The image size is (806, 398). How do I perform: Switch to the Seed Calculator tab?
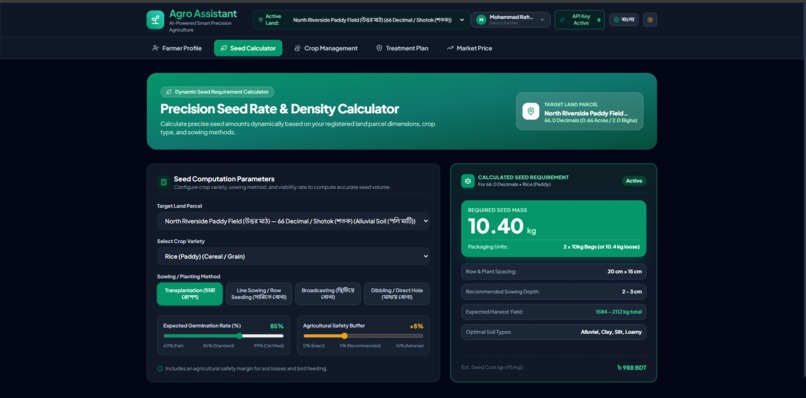click(x=248, y=48)
